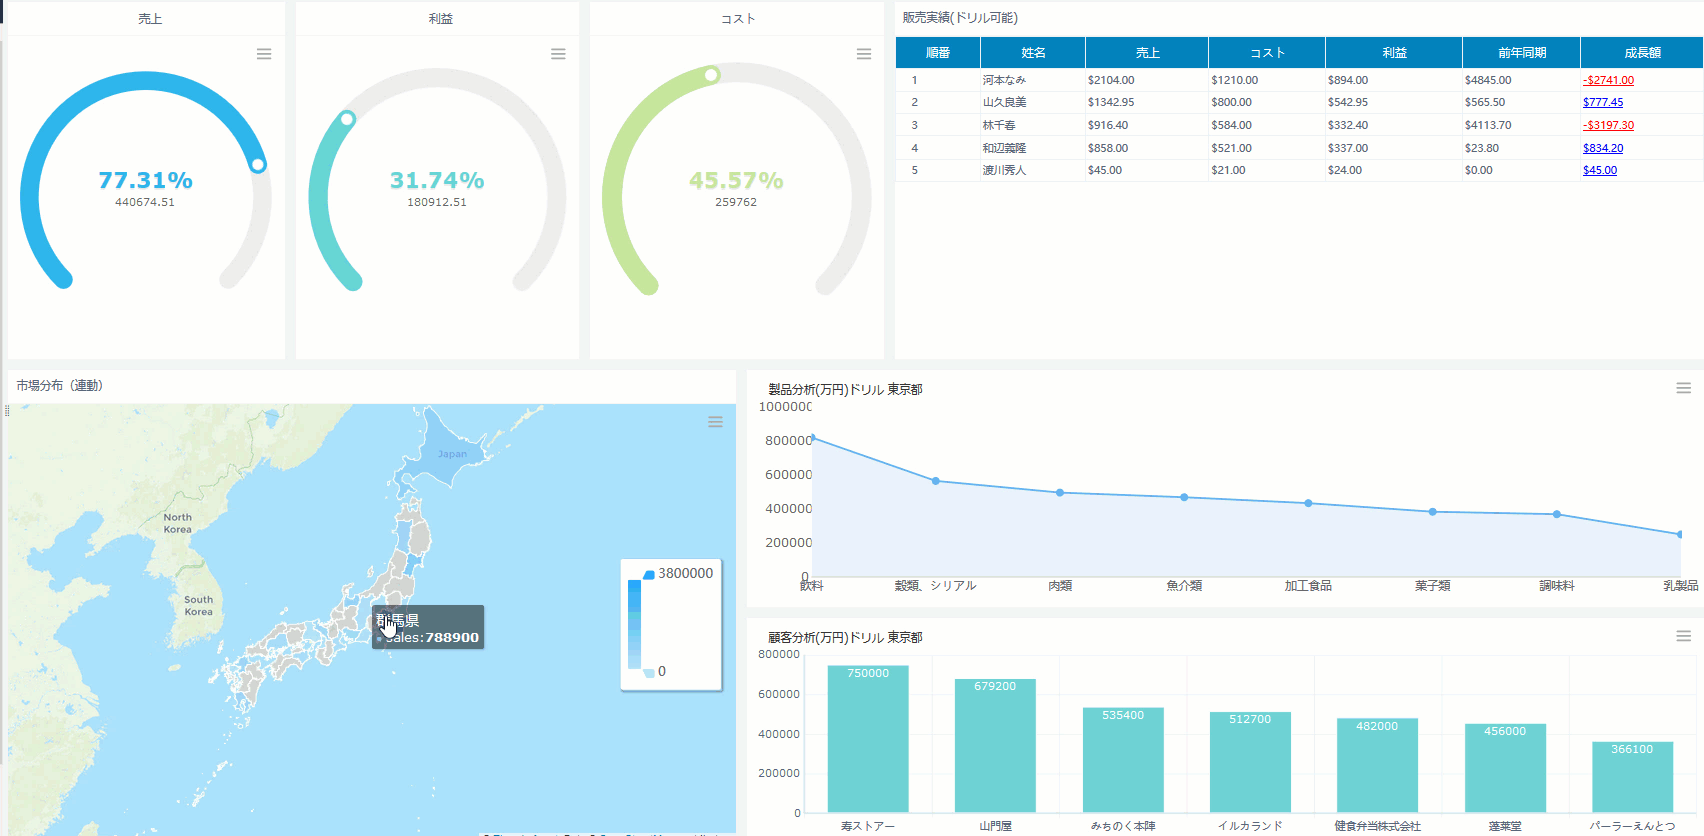Click the 成長額 column header

coord(1642,52)
